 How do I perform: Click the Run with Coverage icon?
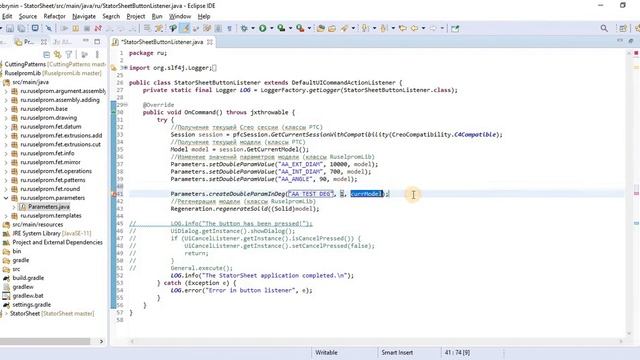pyautogui.click(x=281, y=28)
